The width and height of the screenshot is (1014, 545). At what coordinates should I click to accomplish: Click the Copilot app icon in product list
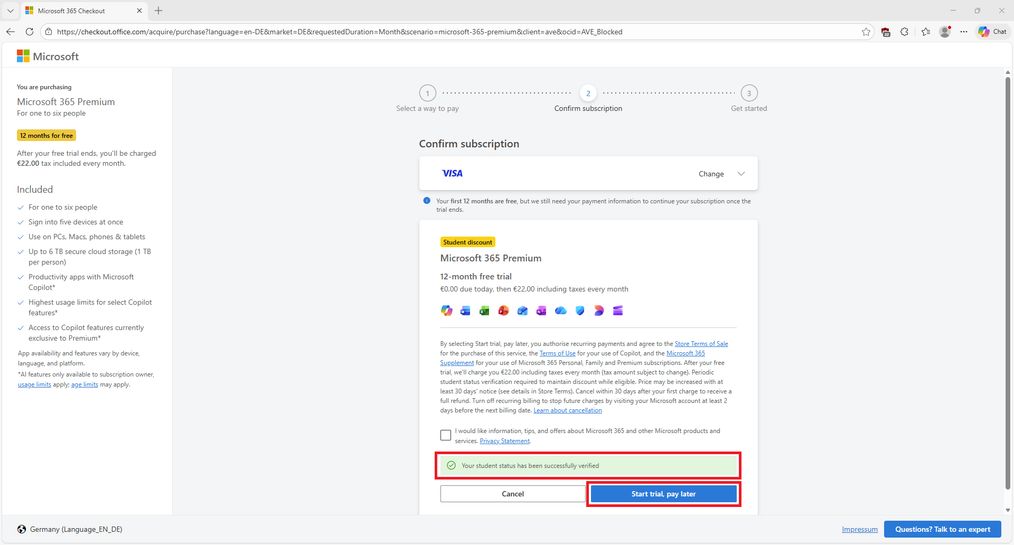pos(446,311)
